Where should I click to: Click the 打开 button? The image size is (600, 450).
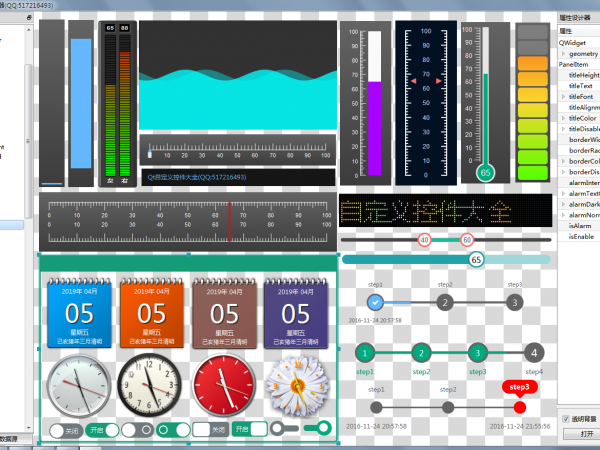click(586, 434)
